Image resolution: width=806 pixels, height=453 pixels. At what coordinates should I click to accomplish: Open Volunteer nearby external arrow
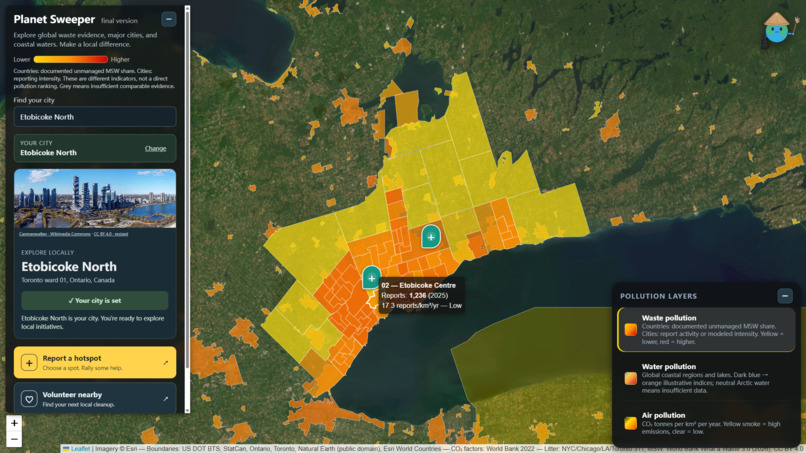tap(166, 398)
